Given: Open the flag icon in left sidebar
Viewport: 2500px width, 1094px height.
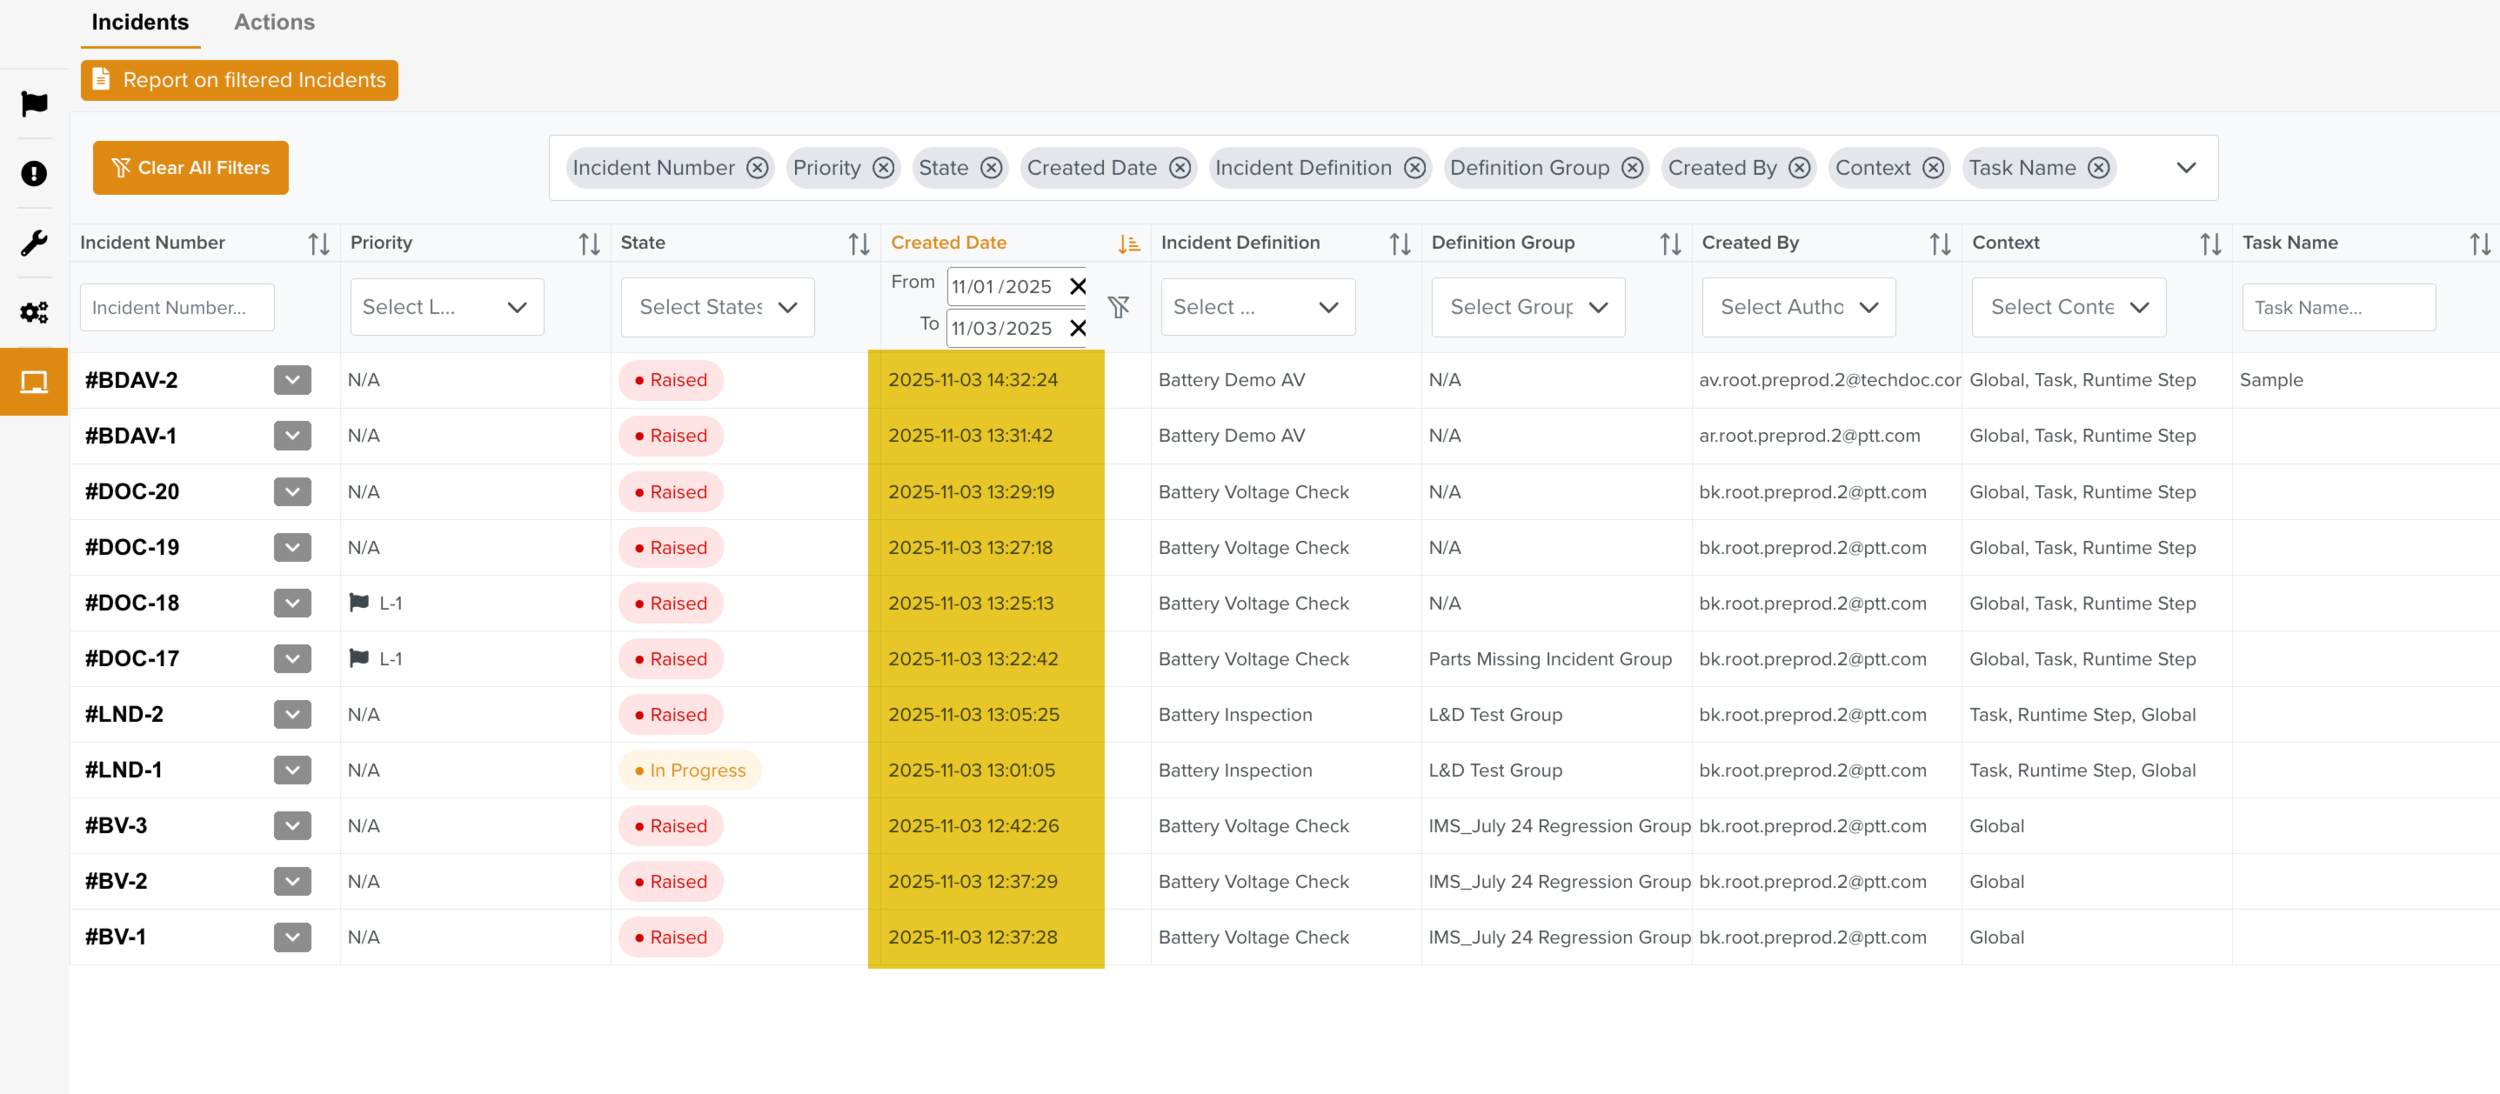Looking at the screenshot, I should [34, 104].
